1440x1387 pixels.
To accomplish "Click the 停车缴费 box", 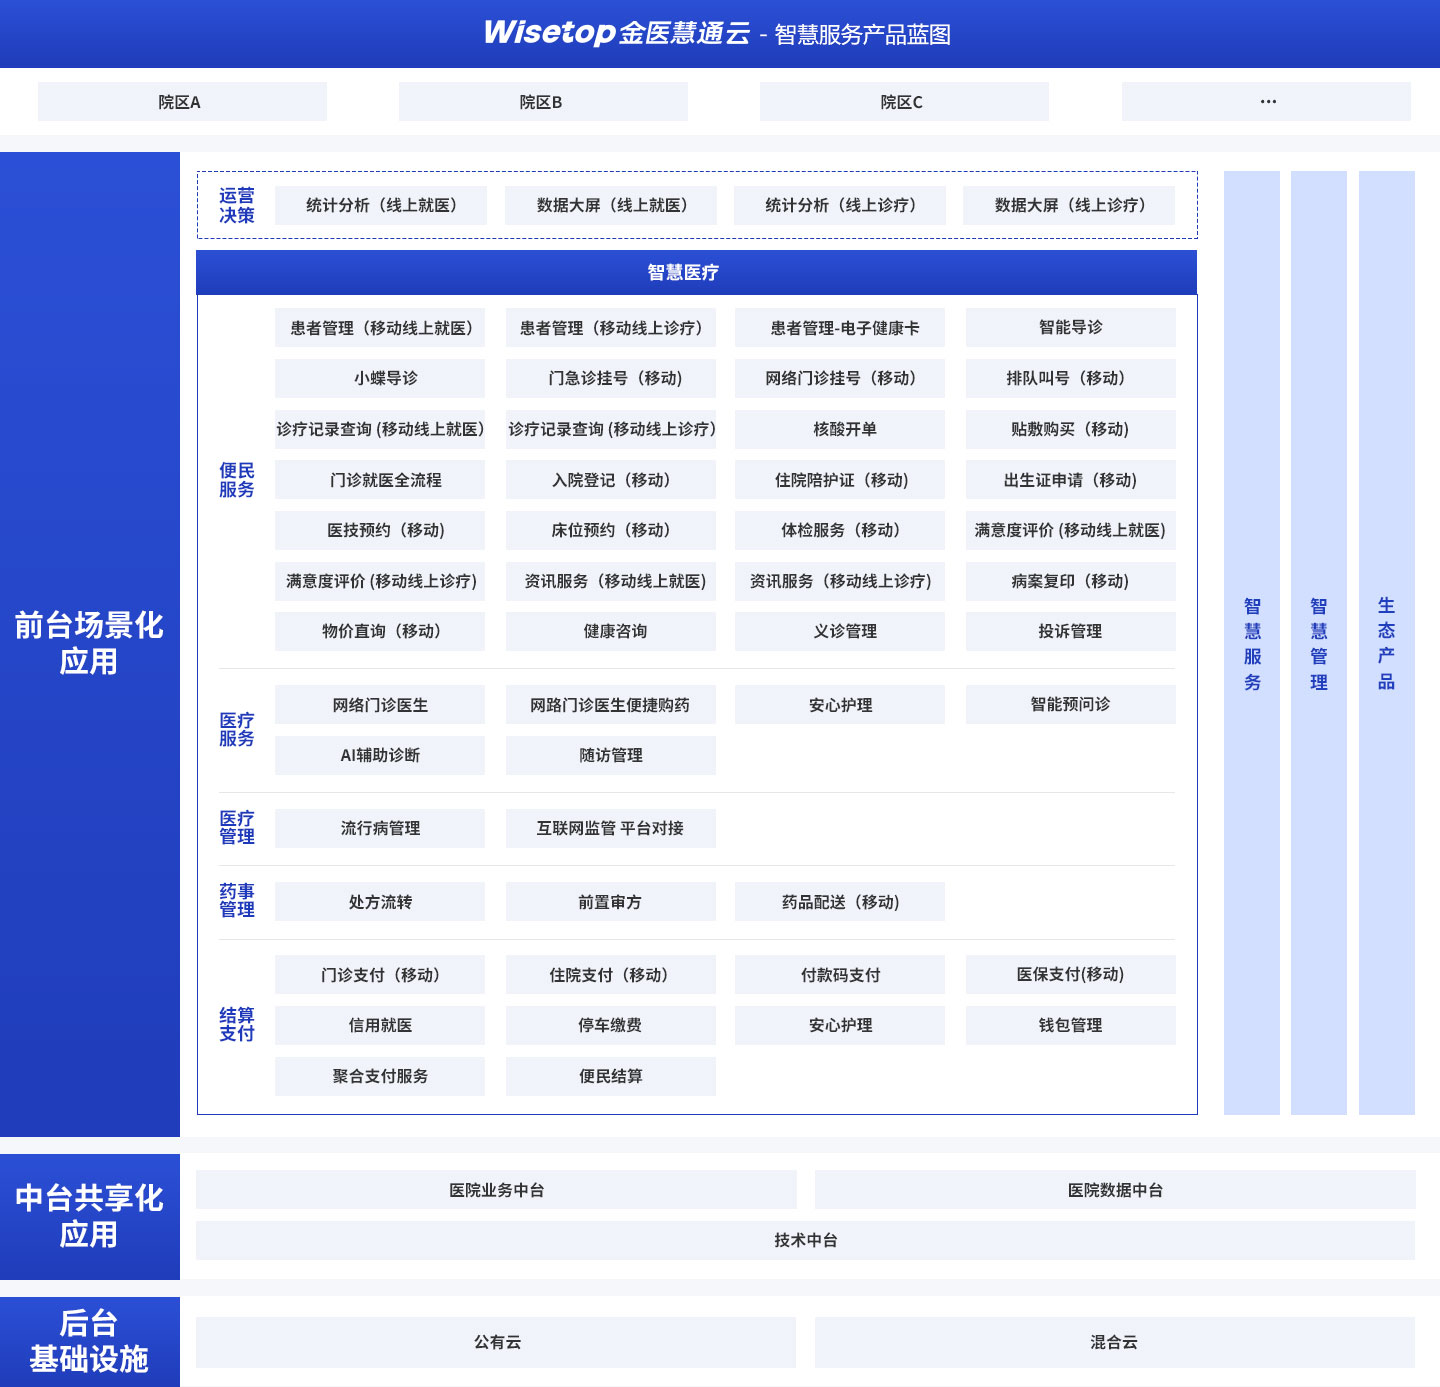I will [x=611, y=1025].
